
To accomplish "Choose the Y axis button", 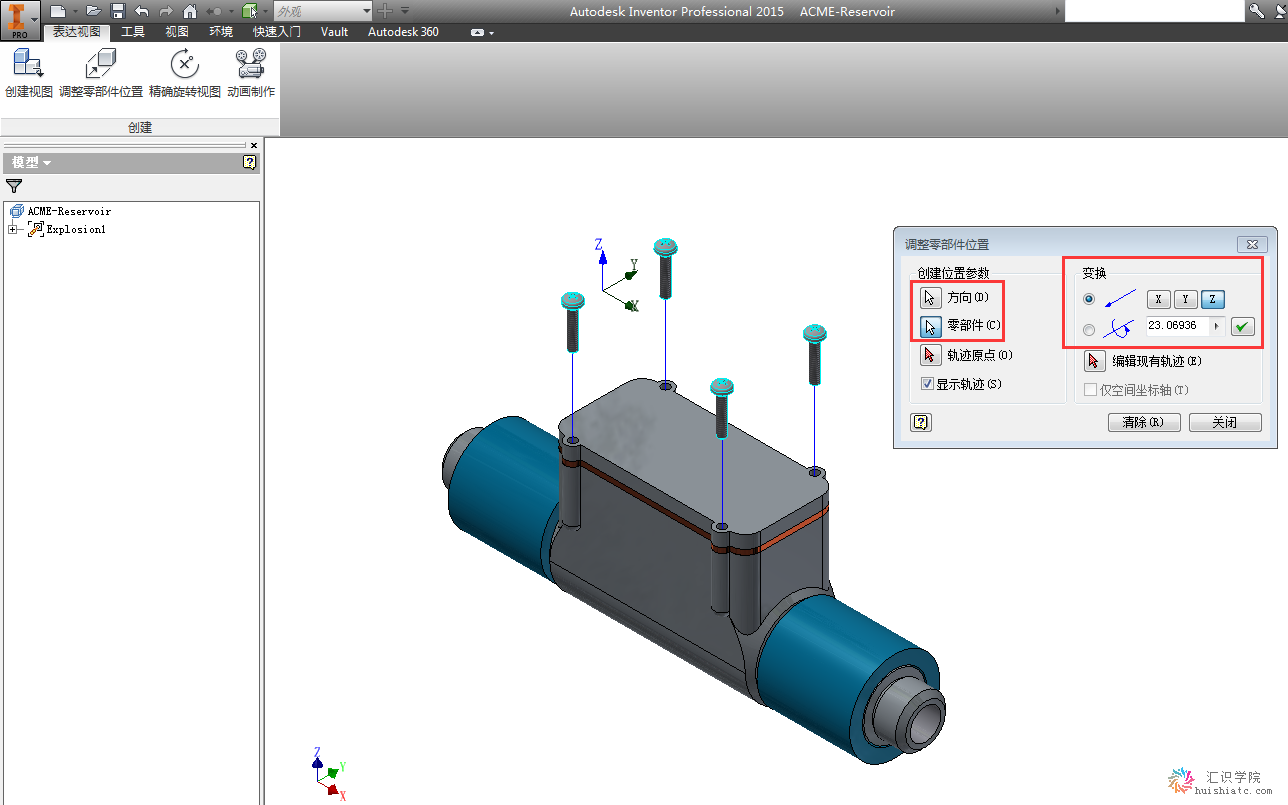I will (1185, 299).
